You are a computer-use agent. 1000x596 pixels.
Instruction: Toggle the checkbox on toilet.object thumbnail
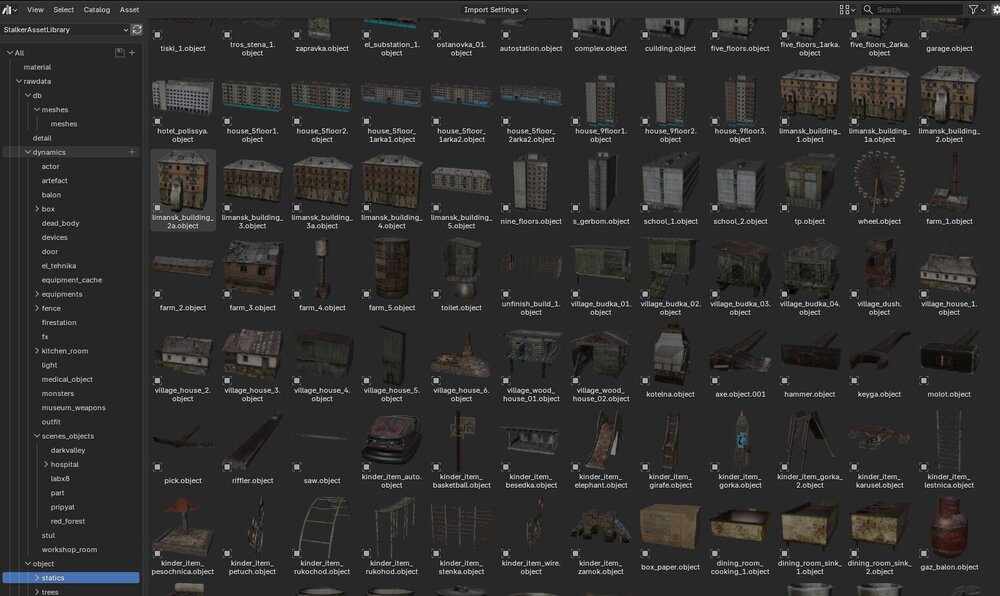pyautogui.click(x=436, y=294)
